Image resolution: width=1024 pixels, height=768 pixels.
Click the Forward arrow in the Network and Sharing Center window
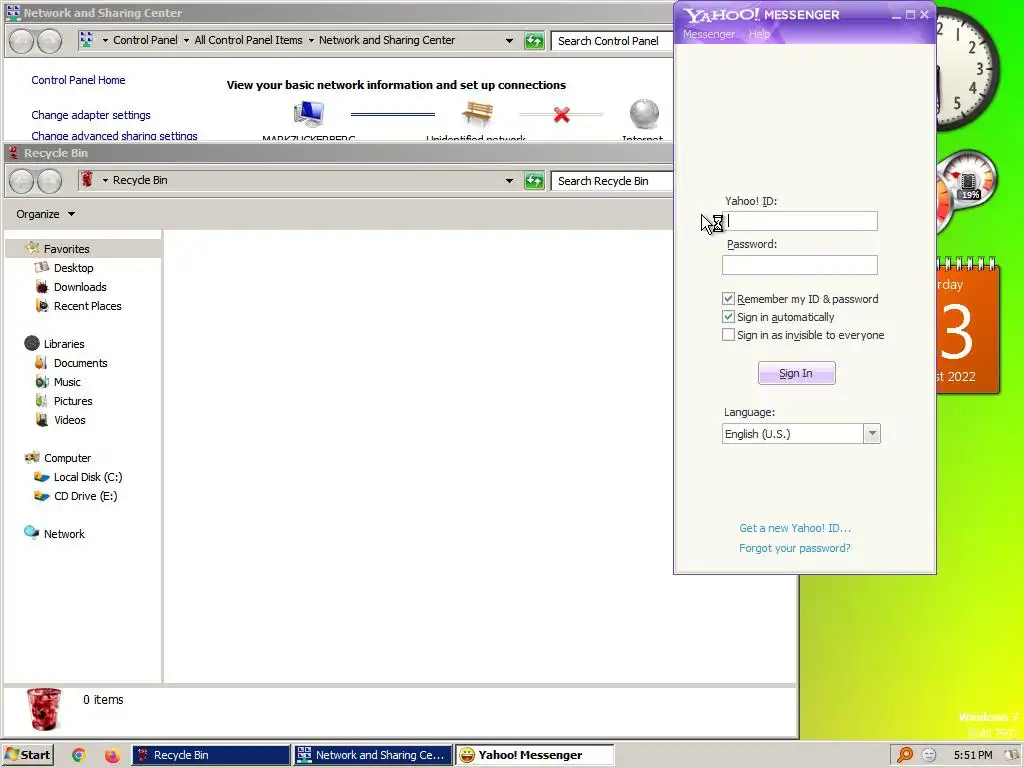coord(49,41)
